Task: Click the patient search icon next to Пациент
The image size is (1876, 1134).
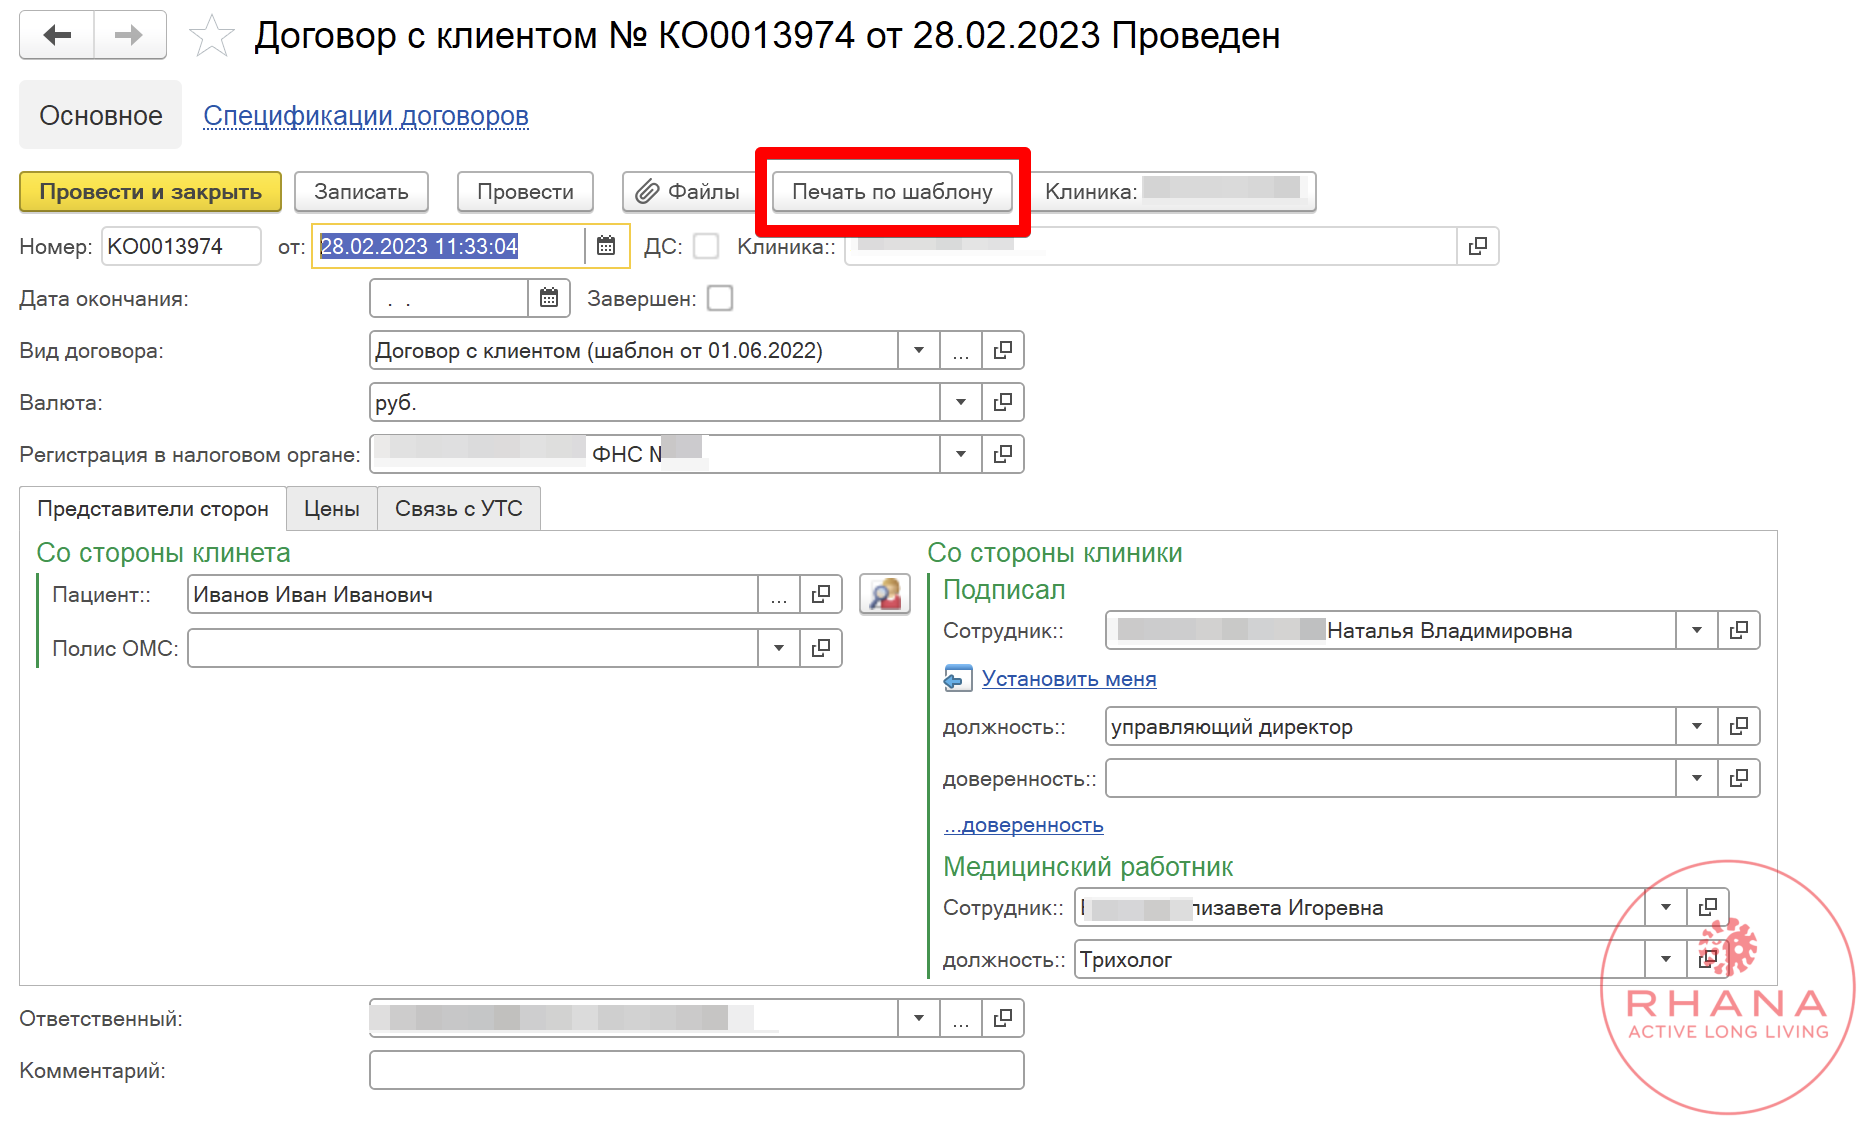Action: 885,594
